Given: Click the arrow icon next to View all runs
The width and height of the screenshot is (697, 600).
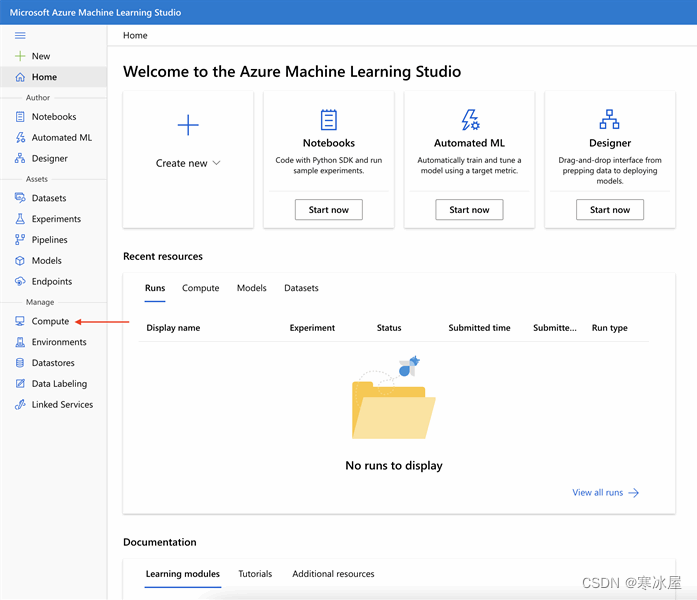Looking at the screenshot, I should tap(633, 492).
